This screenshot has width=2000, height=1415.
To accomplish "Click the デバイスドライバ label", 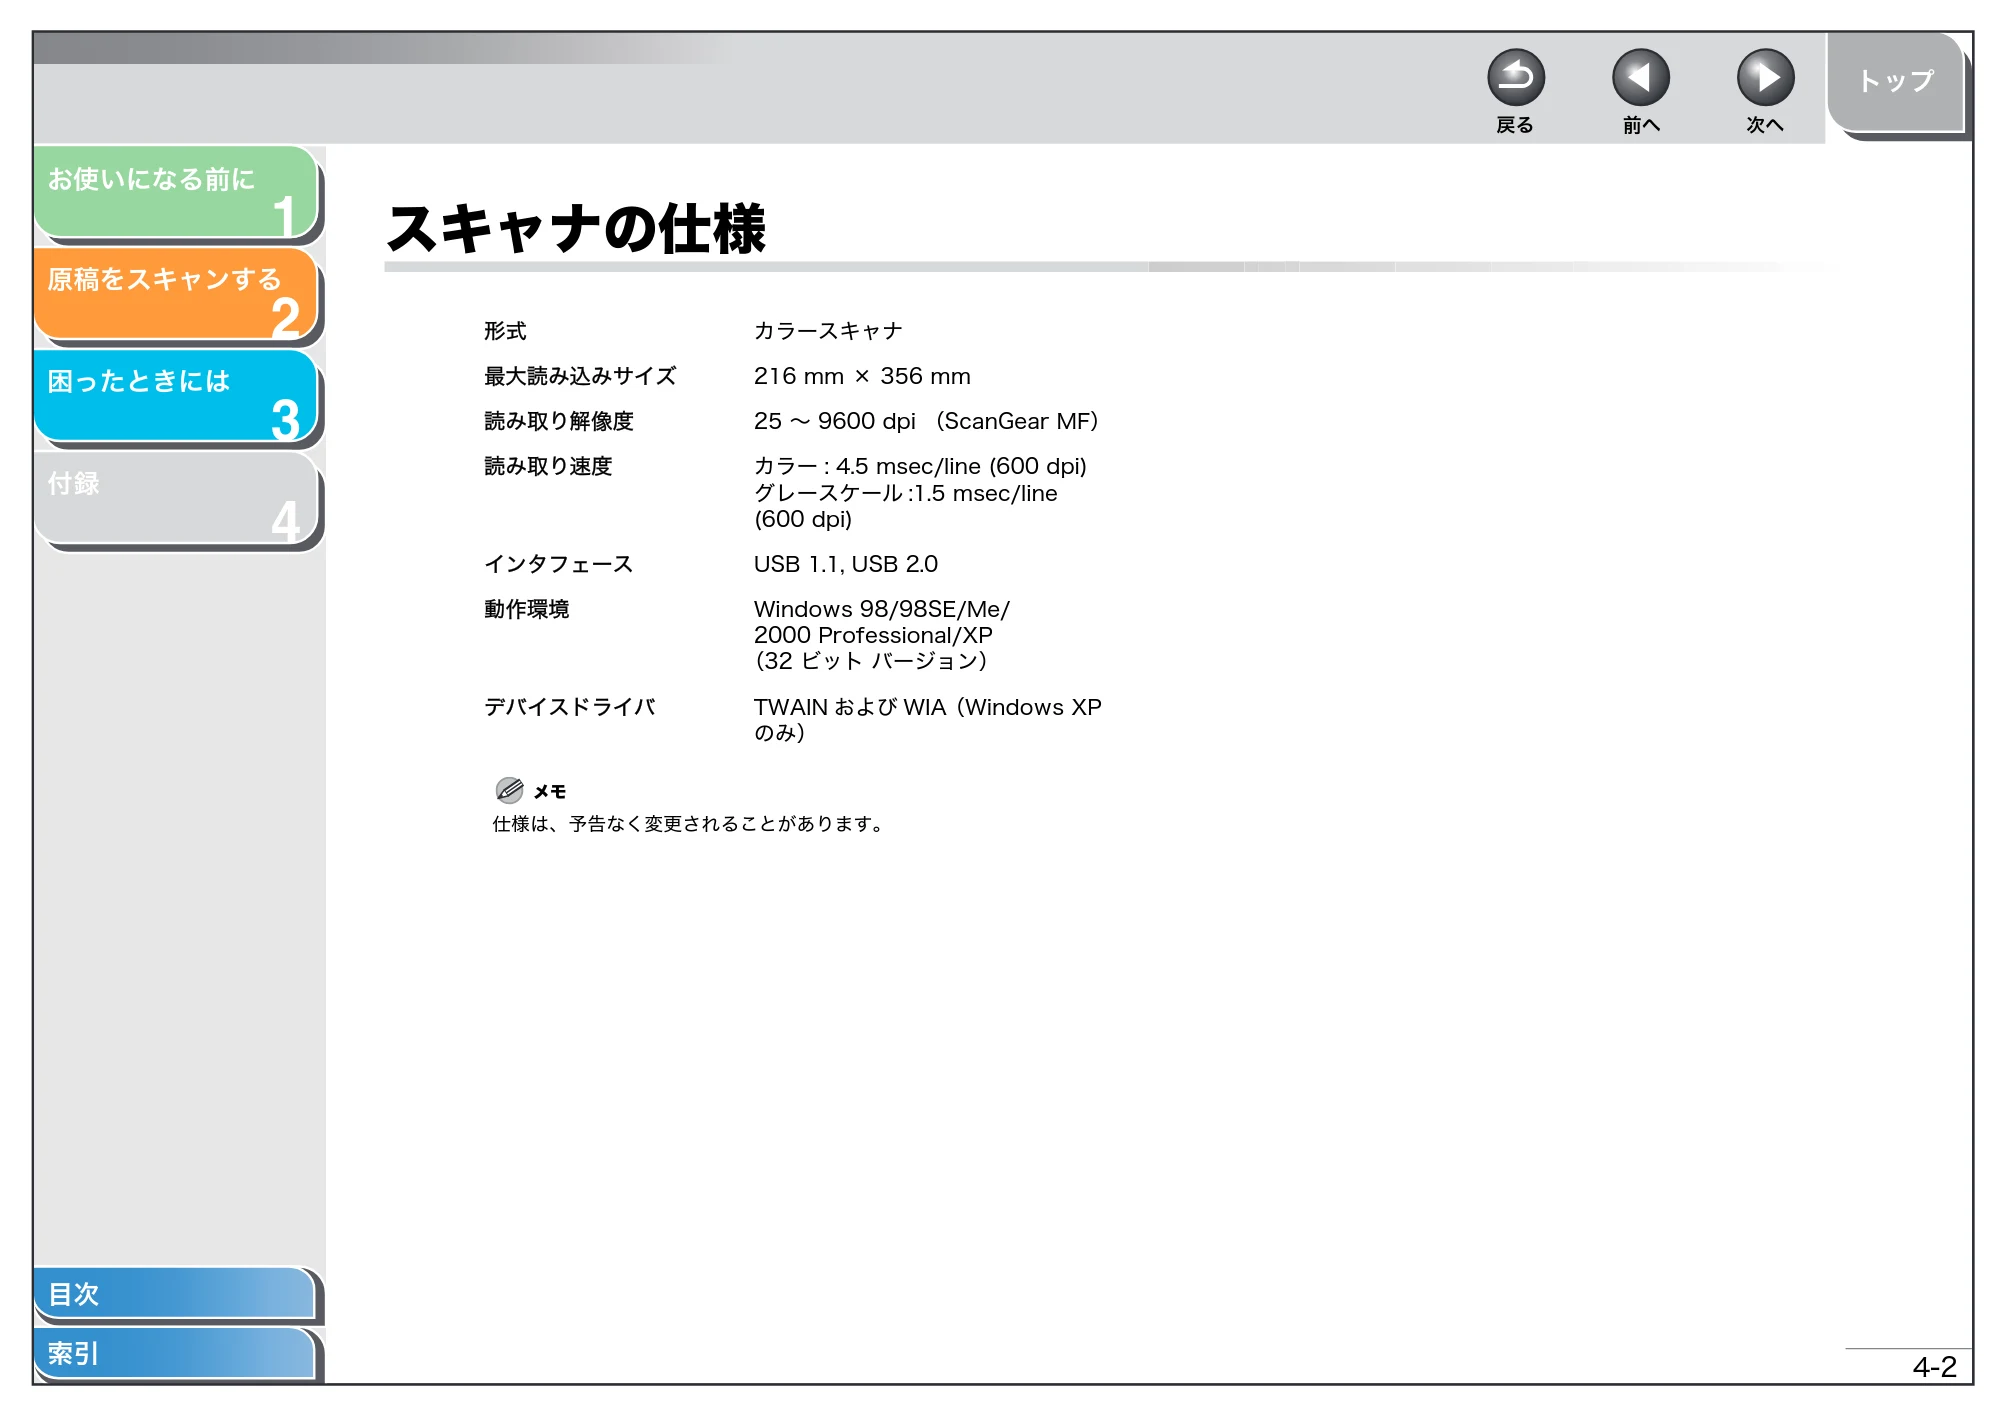I will (570, 707).
